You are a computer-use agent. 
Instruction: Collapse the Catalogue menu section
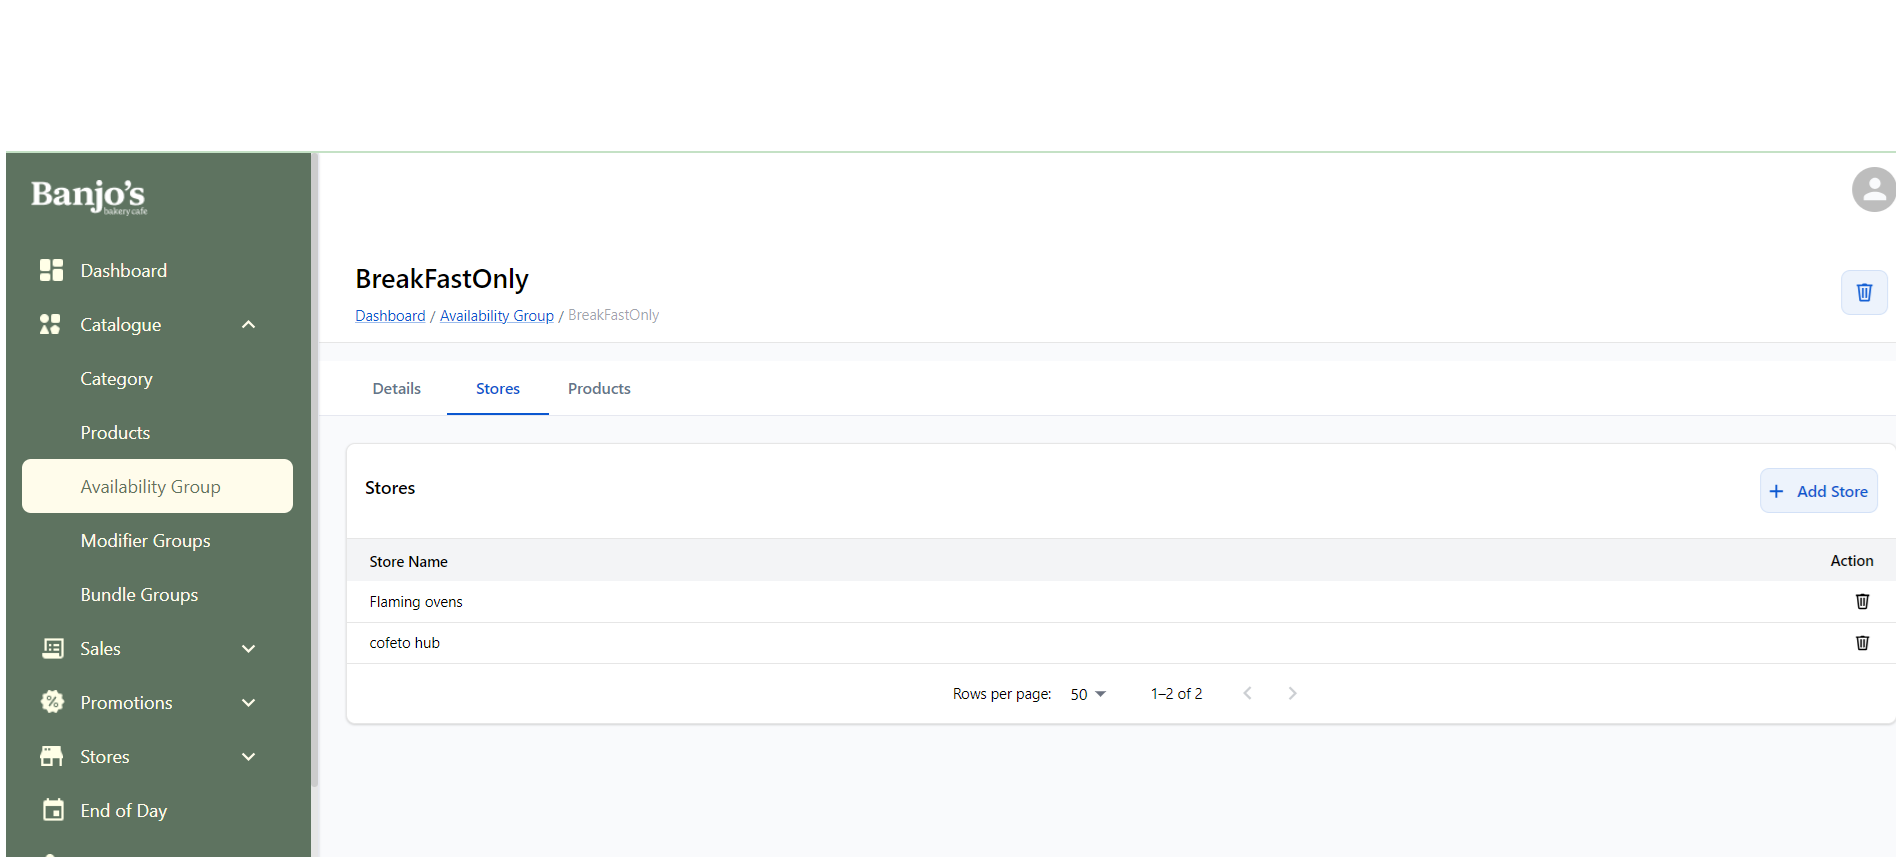pos(248,325)
